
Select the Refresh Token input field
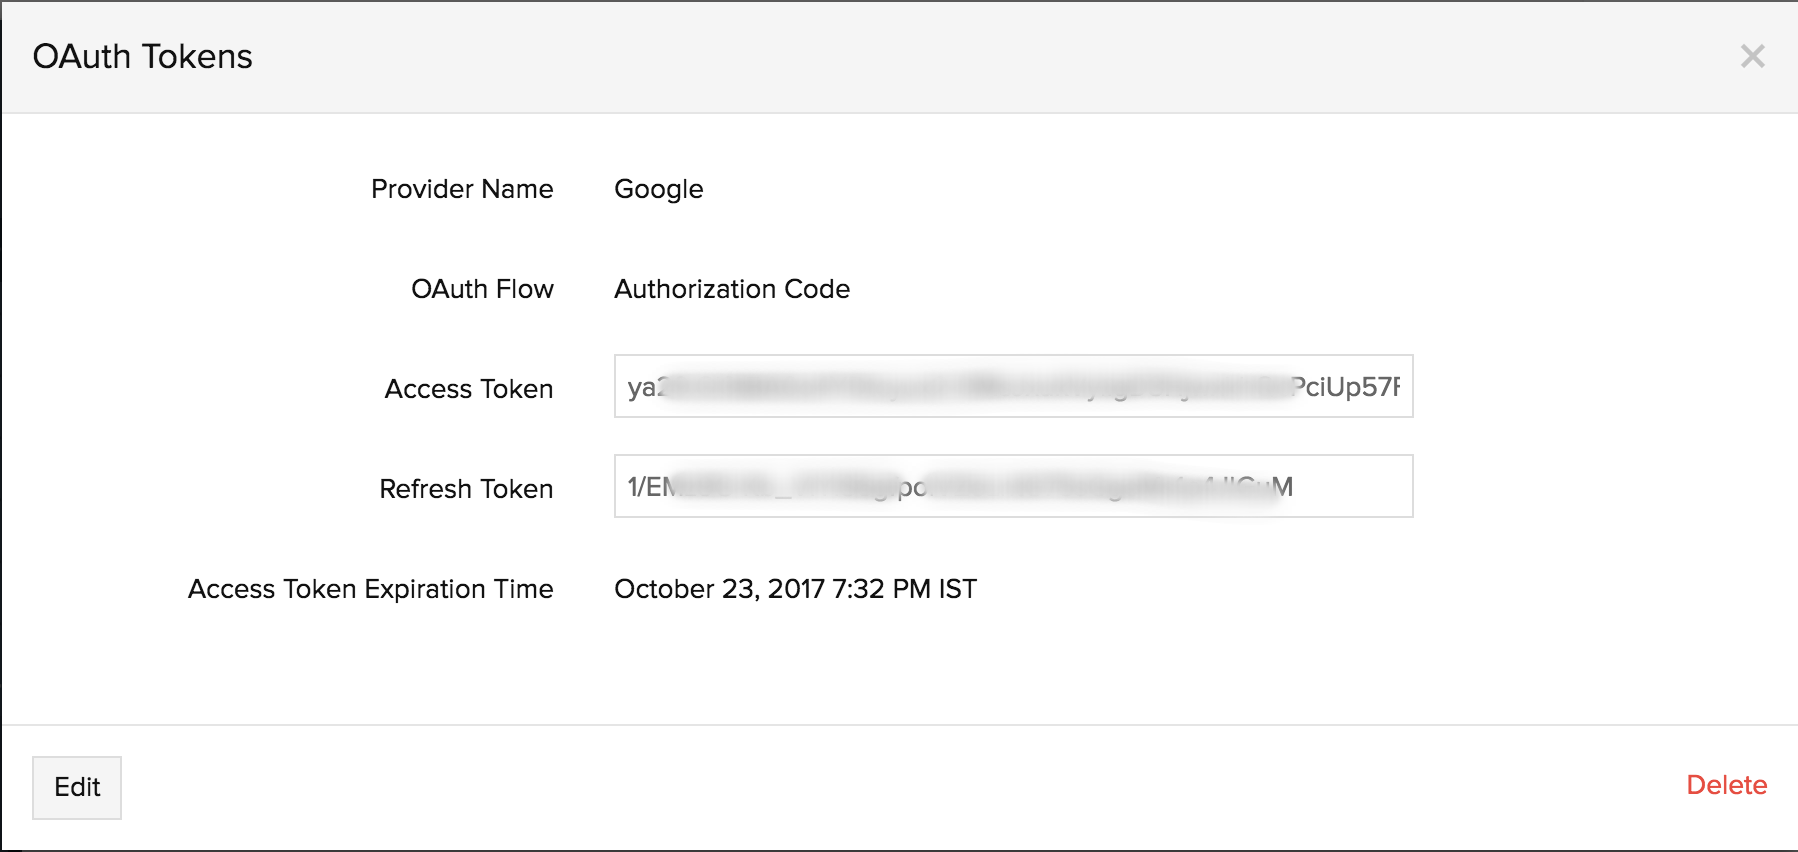pos(1012,486)
